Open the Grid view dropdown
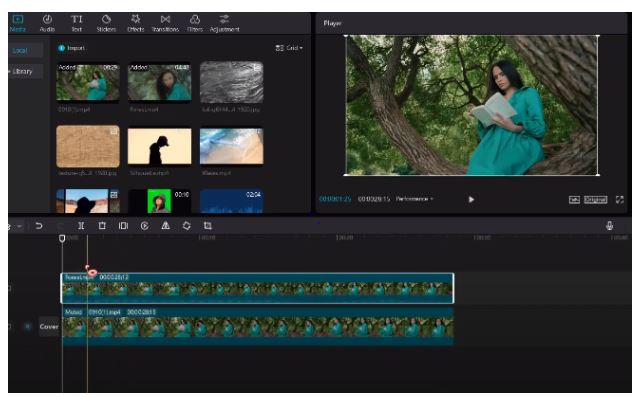The width and height of the screenshot is (634, 397). pos(289,48)
